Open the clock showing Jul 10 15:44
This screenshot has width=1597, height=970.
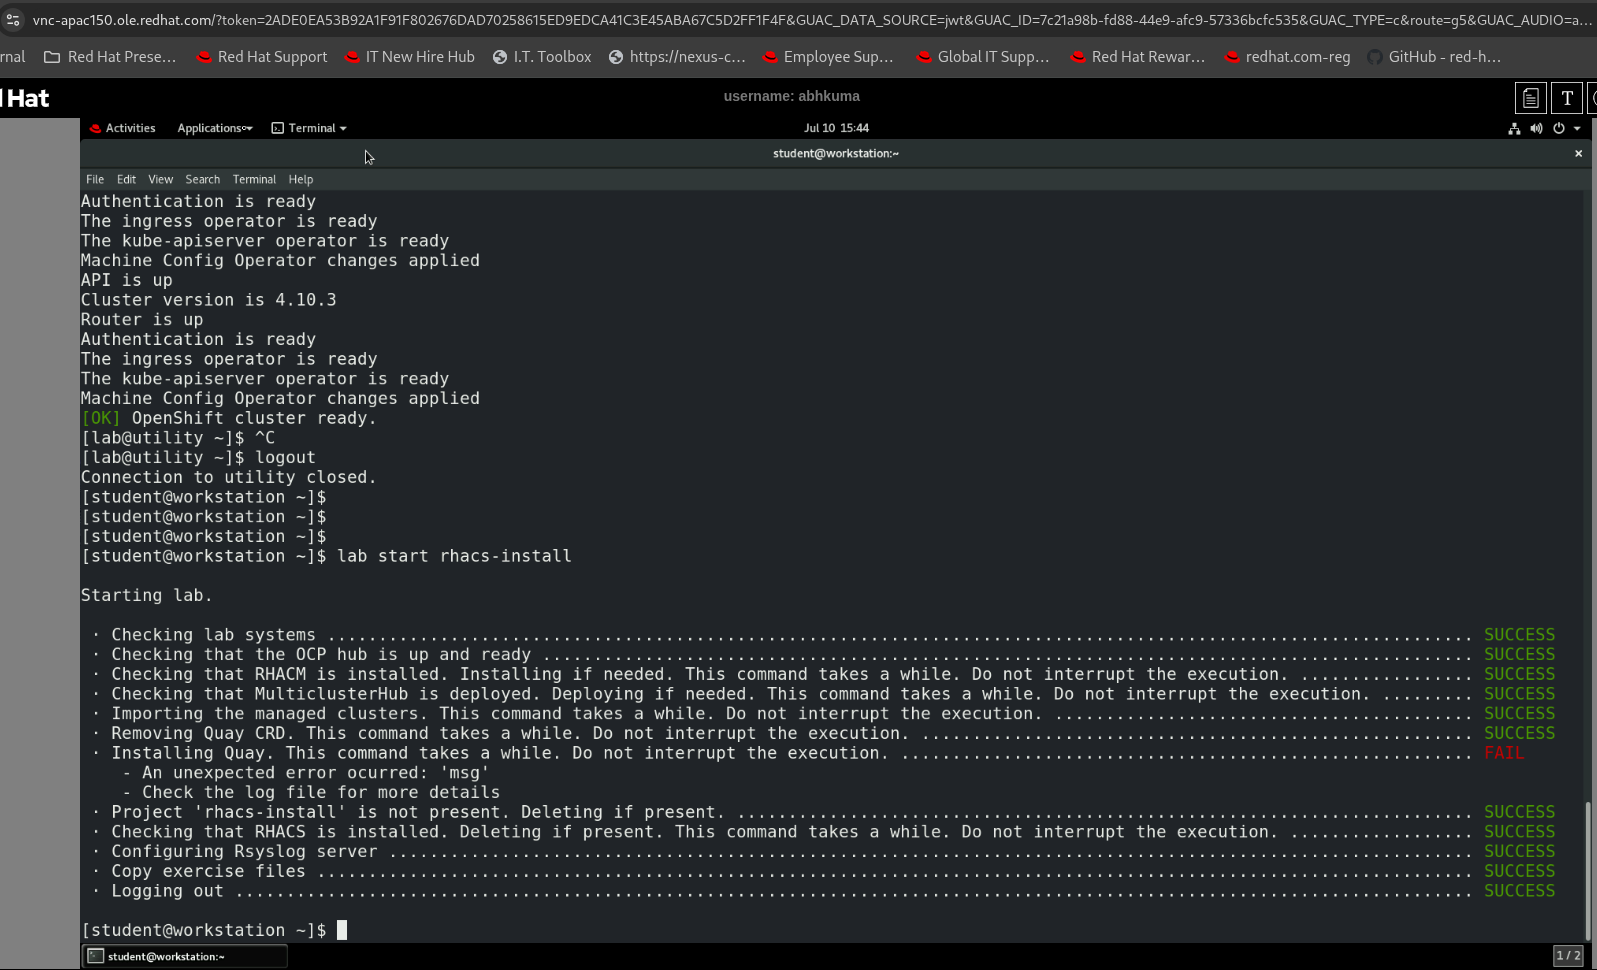point(836,128)
